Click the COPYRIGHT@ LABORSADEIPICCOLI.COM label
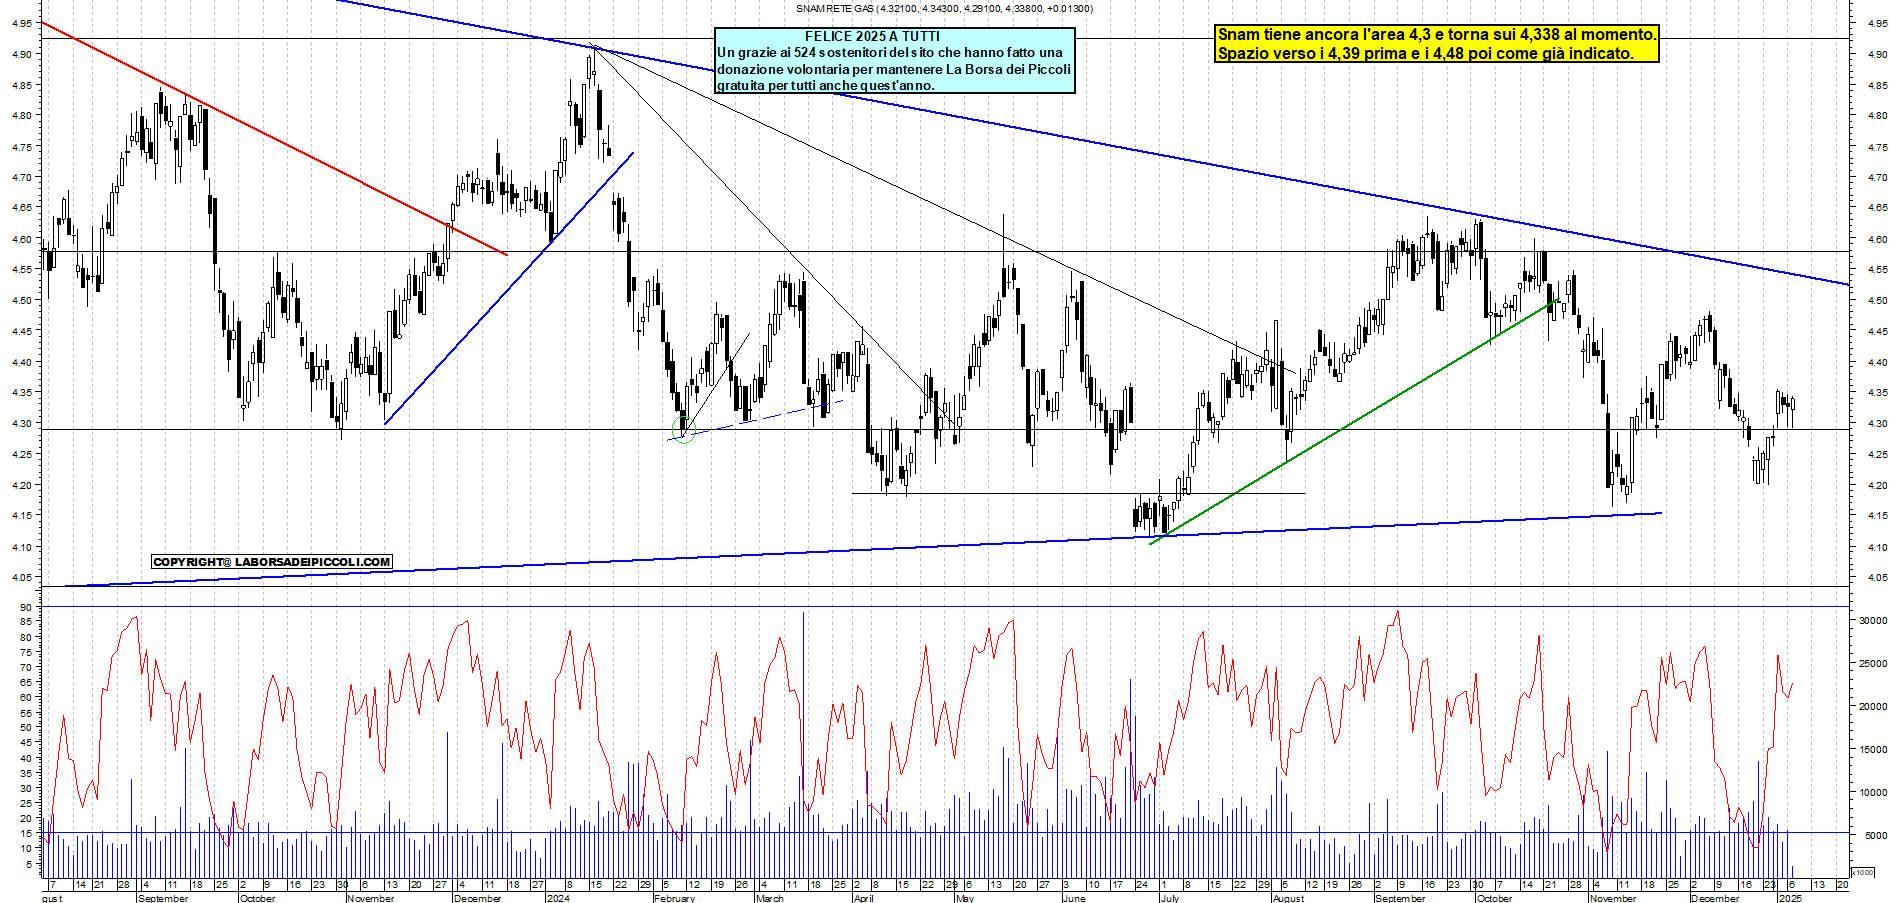The width and height of the screenshot is (1890, 903). (x=272, y=562)
